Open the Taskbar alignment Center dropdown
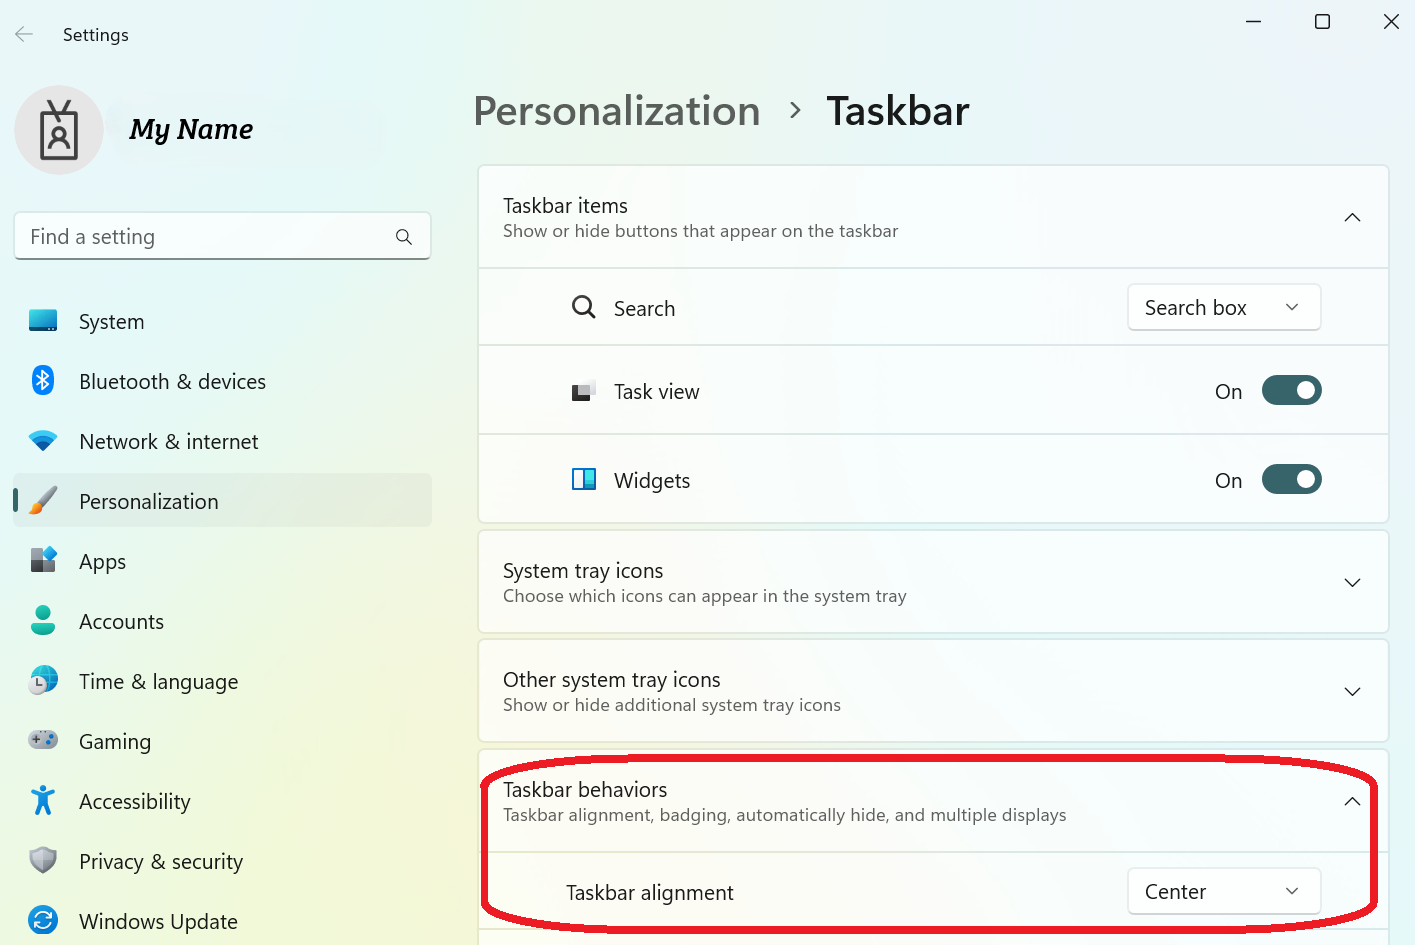Viewport: 1415px width, 945px height. click(1224, 892)
